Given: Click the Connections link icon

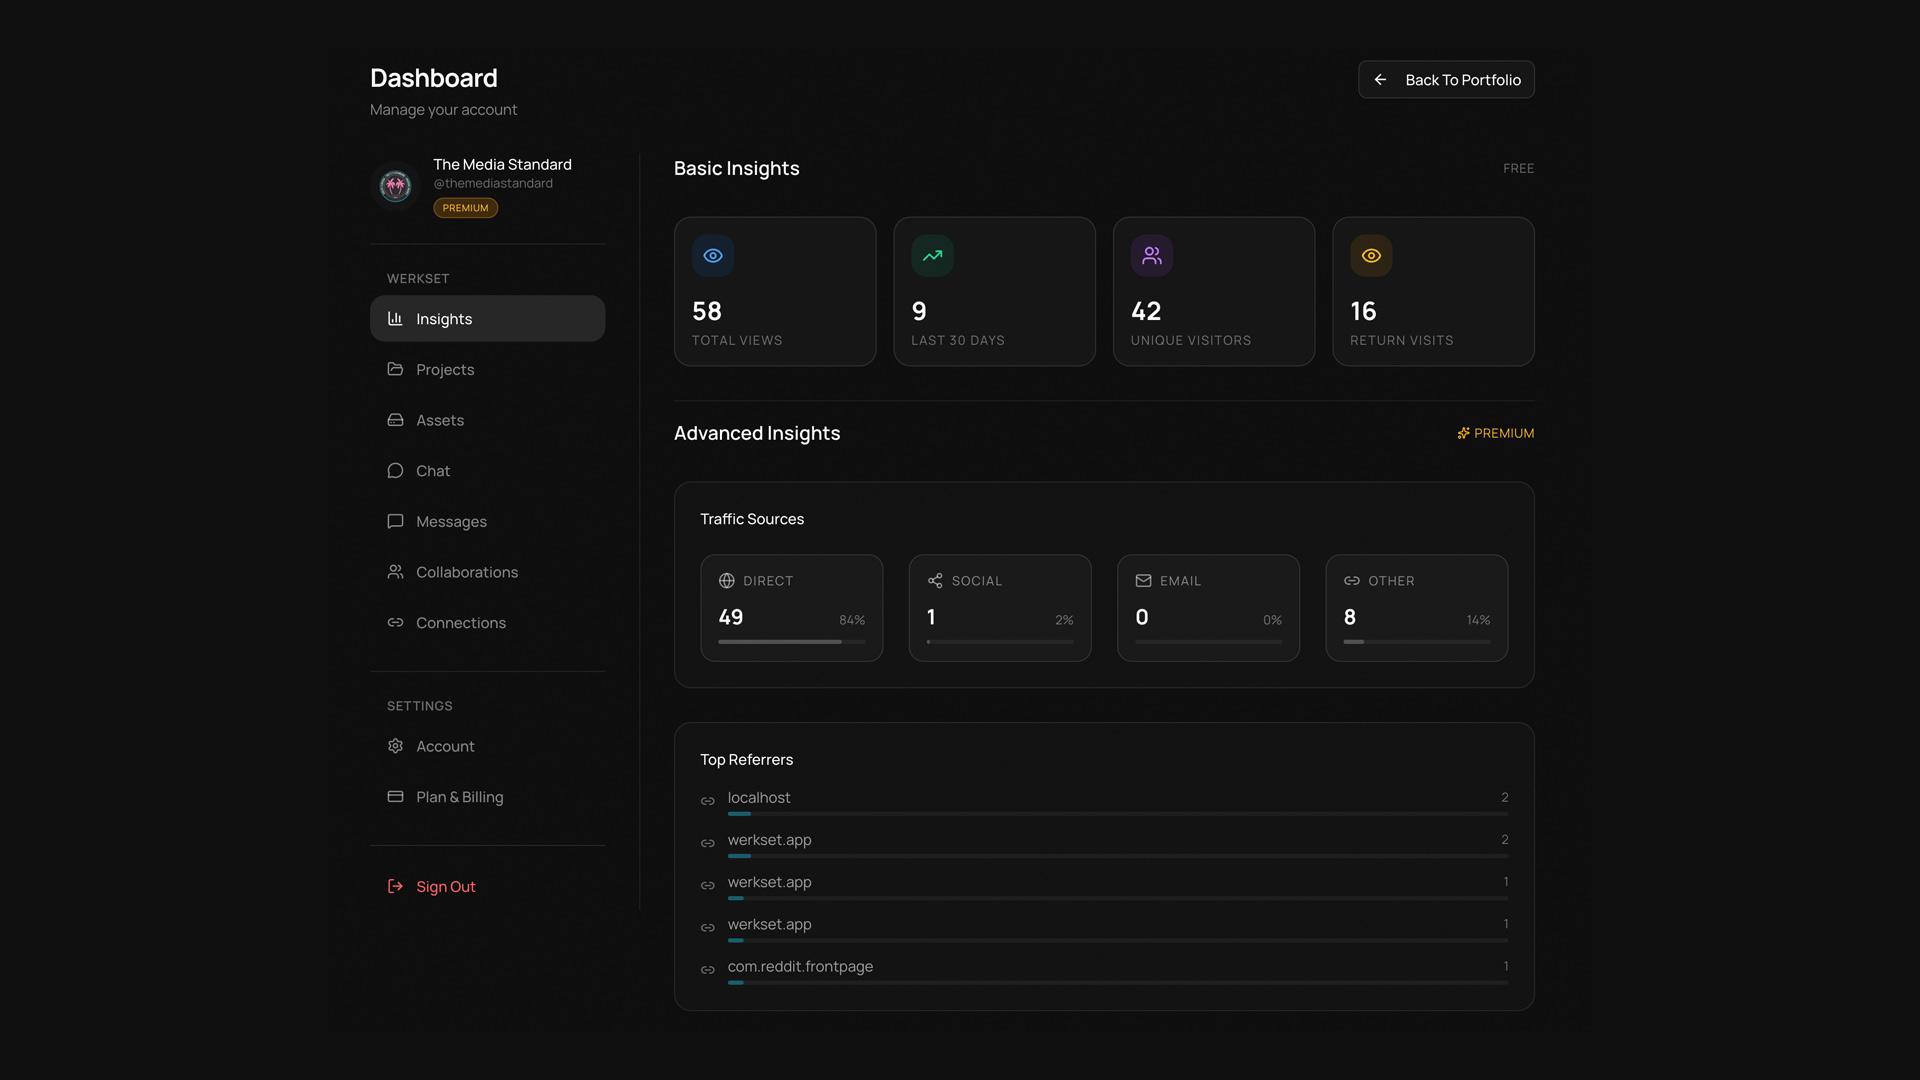Looking at the screenshot, I should (x=396, y=622).
